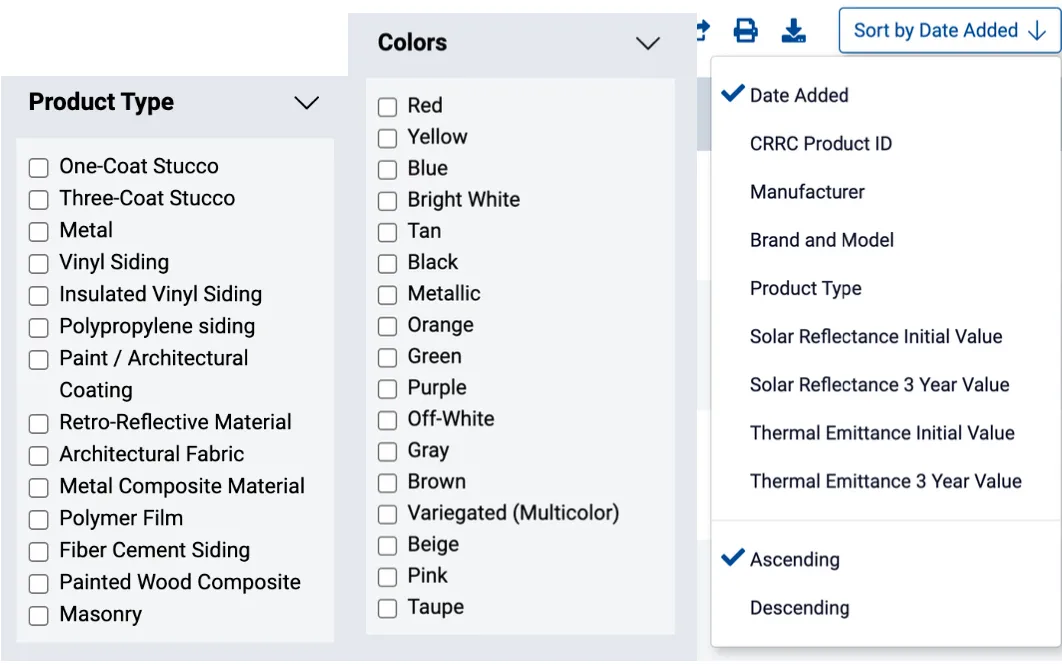Select Thermal Emittance 3 Year Value sorting
This screenshot has width=1062, height=664.
tap(886, 481)
